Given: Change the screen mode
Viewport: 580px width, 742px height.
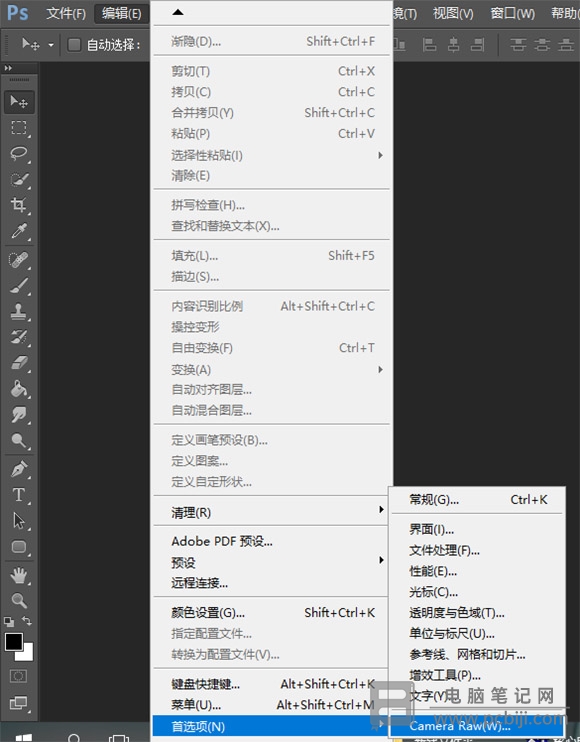Looking at the screenshot, I should pos(18,702).
